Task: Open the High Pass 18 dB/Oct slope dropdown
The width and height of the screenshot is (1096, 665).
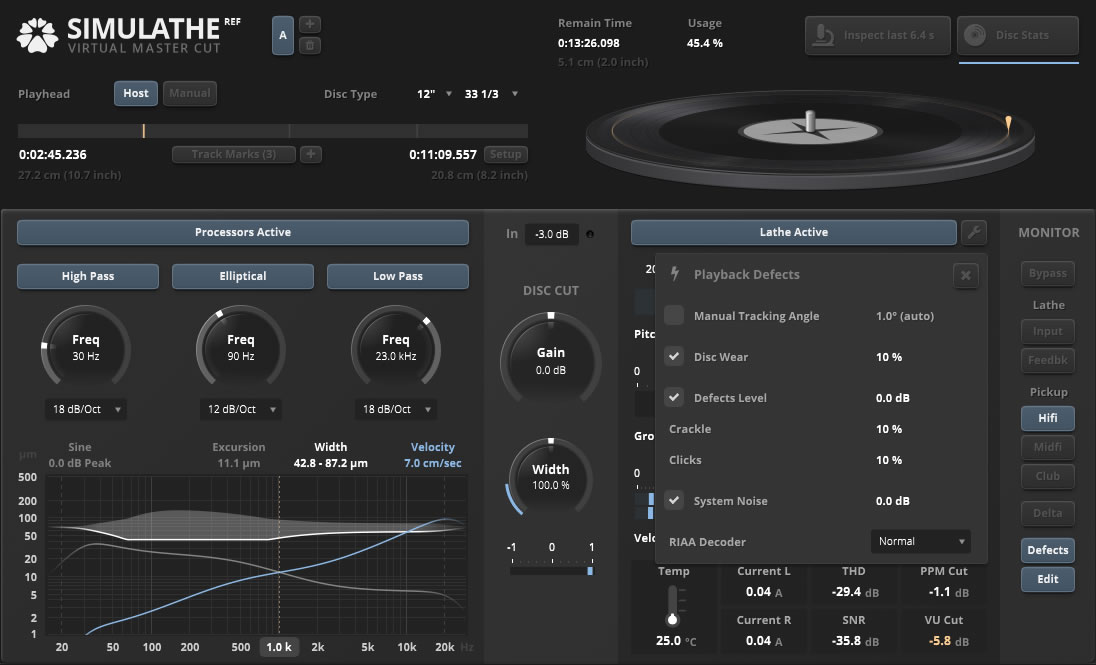Action: 85,409
